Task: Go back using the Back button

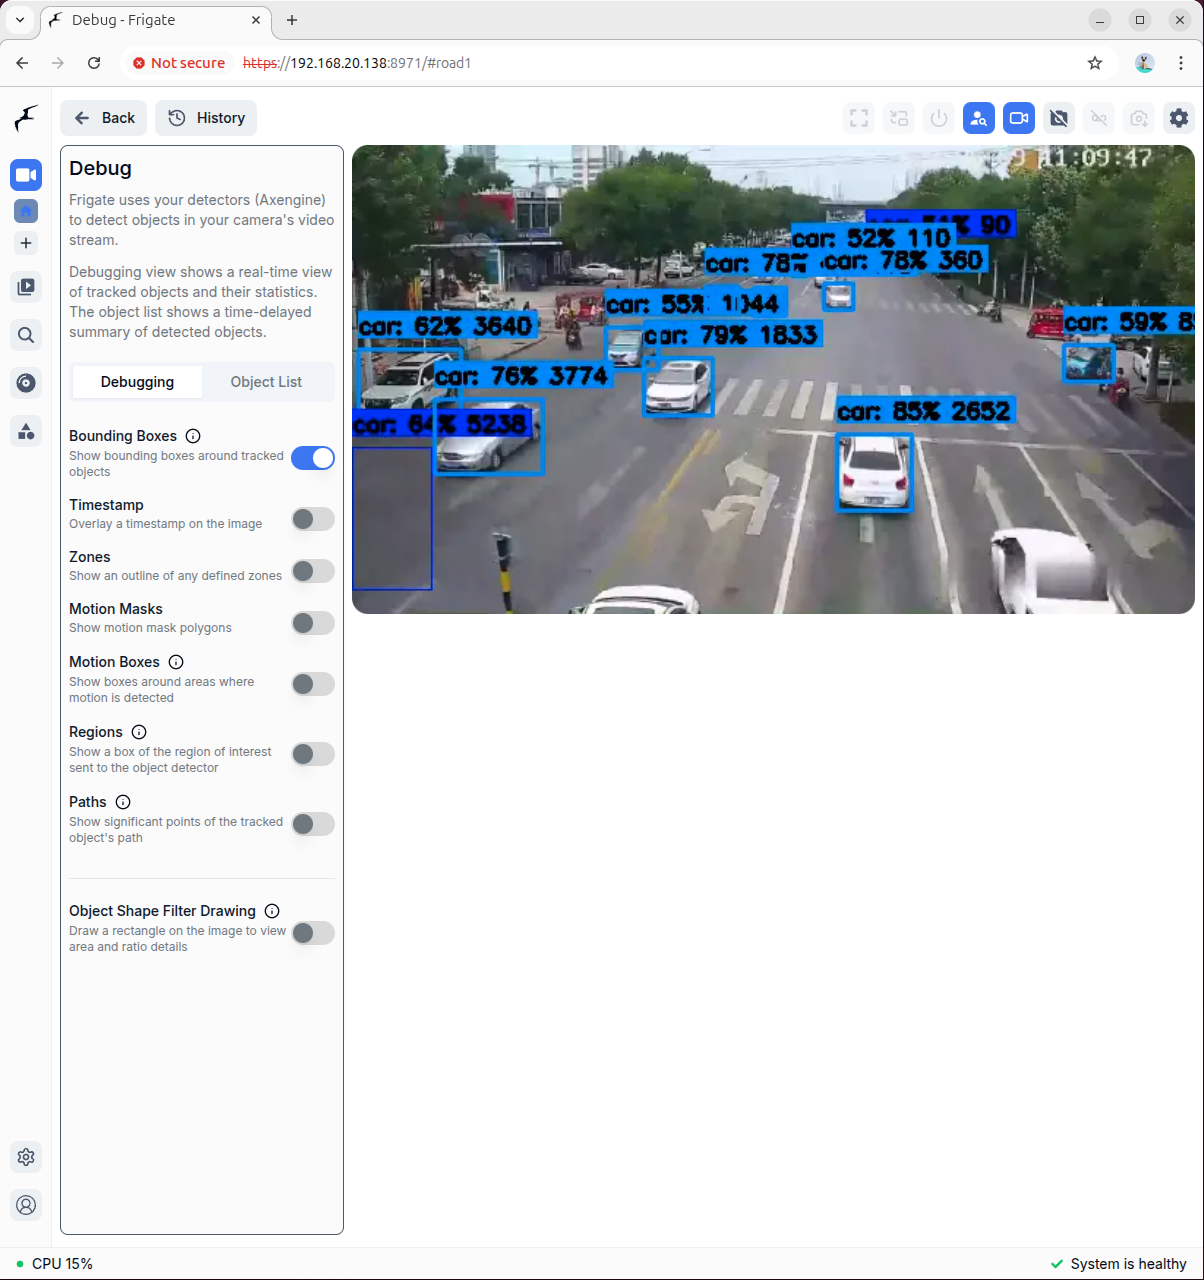Action: coord(104,118)
